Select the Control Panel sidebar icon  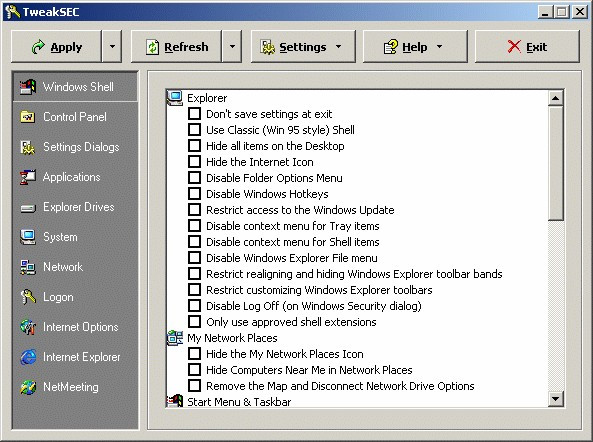28,117
